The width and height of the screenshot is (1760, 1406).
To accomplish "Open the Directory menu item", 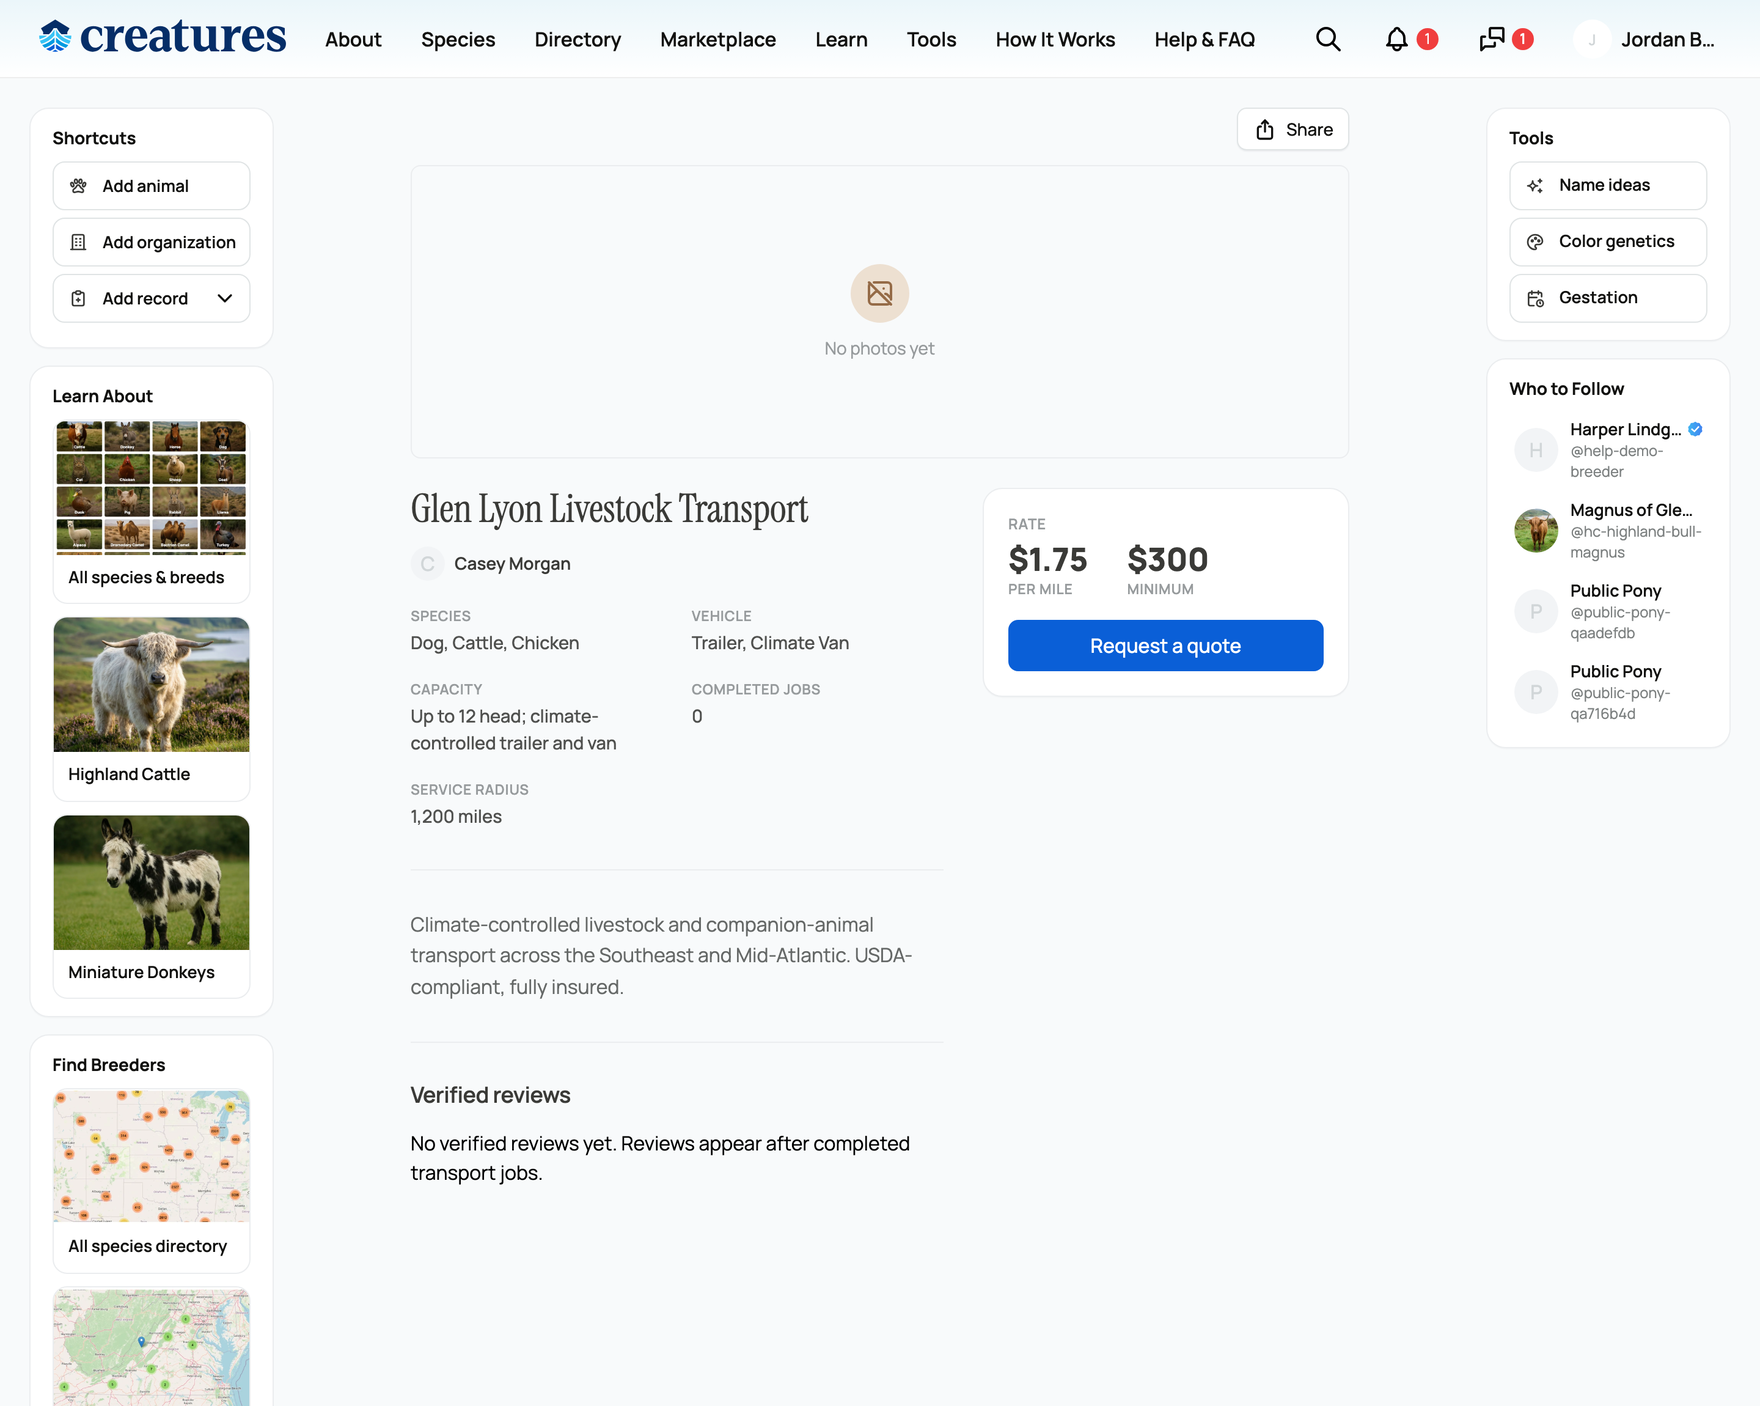I will pyautogui.click(x=578, y=39).
